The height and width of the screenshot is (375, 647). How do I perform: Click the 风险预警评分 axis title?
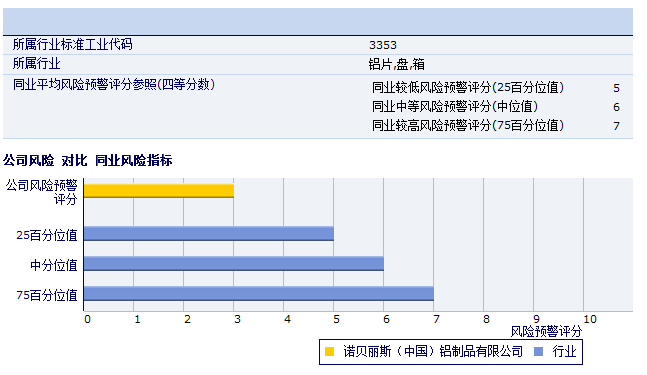tap(546, 331)
